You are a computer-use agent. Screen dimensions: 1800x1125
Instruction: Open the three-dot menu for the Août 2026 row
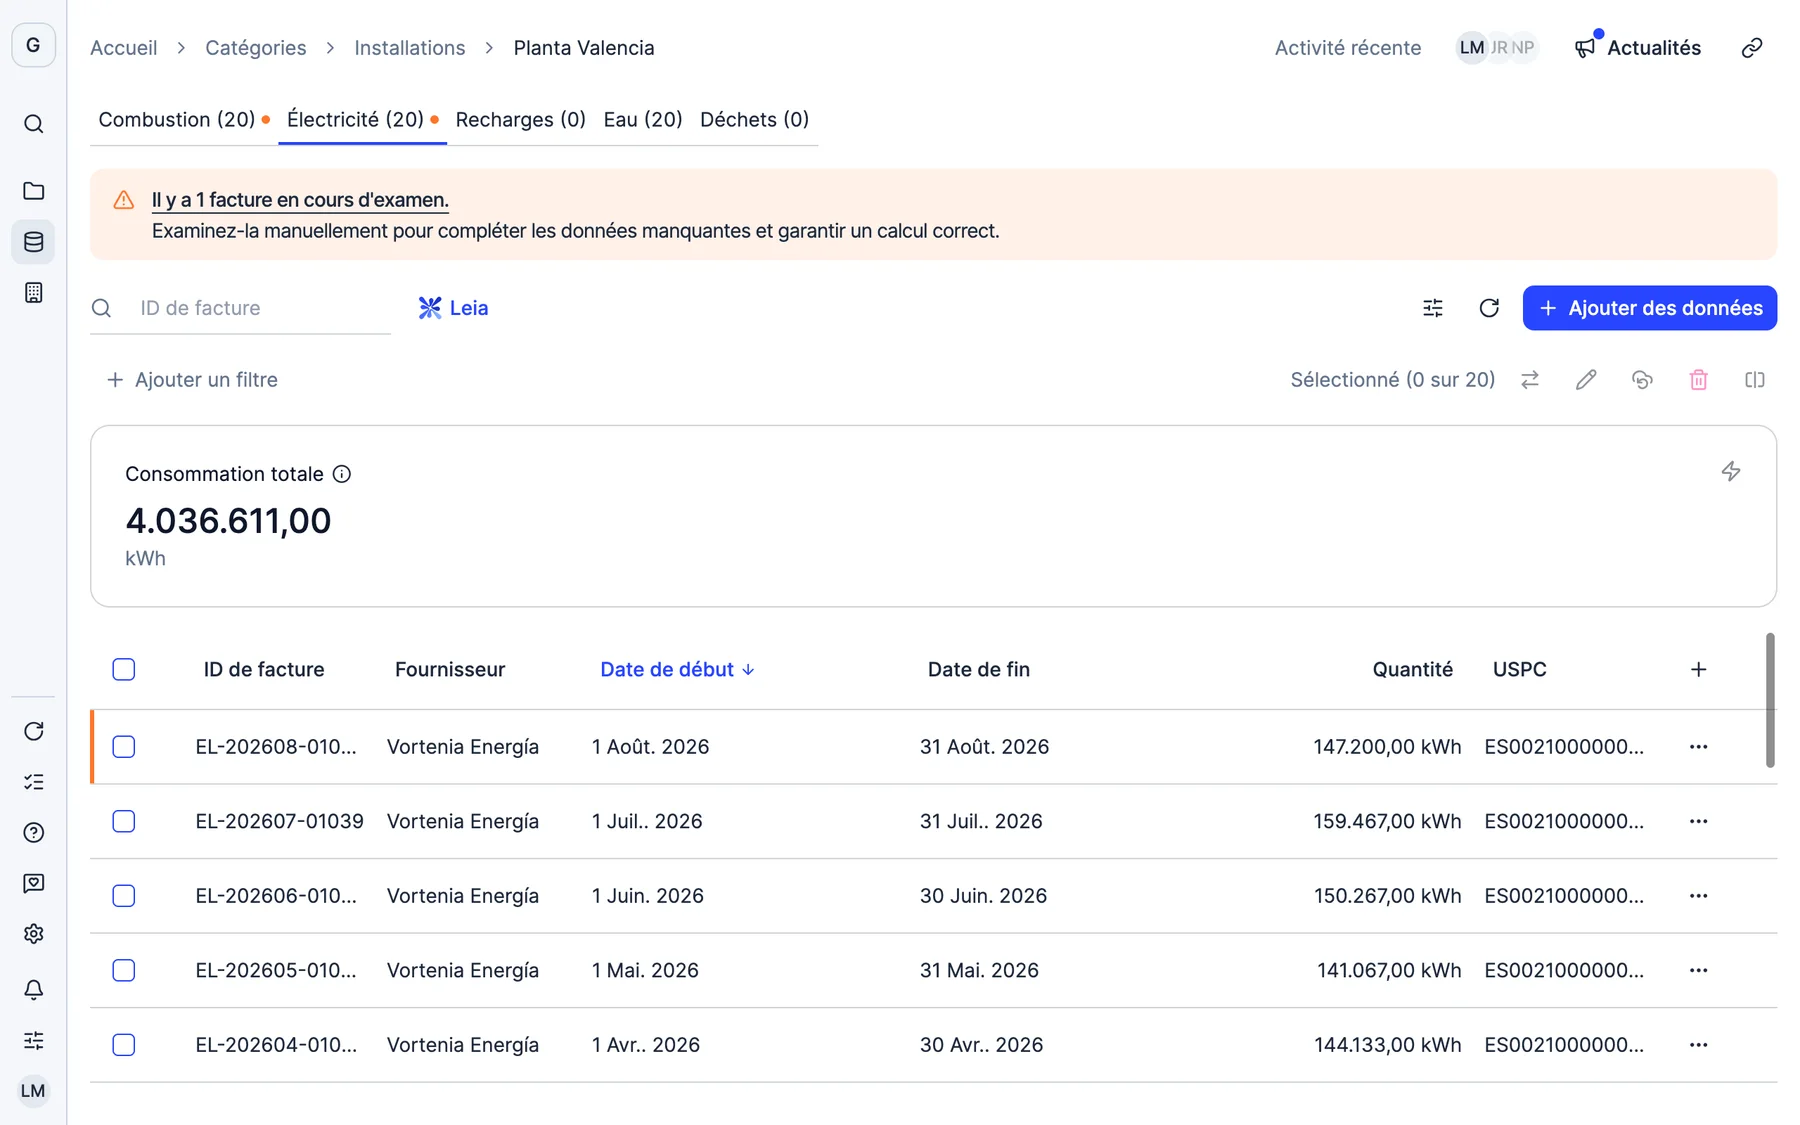coord(1698,747)
